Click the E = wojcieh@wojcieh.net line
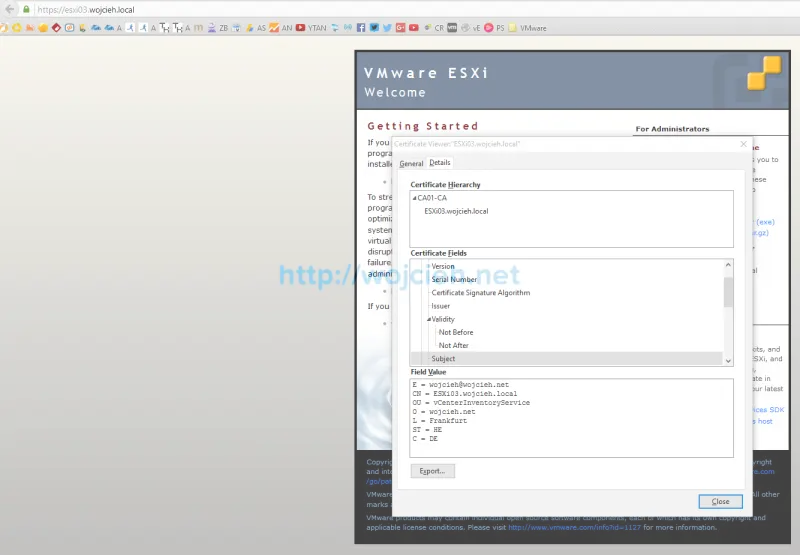 [461, 385]
